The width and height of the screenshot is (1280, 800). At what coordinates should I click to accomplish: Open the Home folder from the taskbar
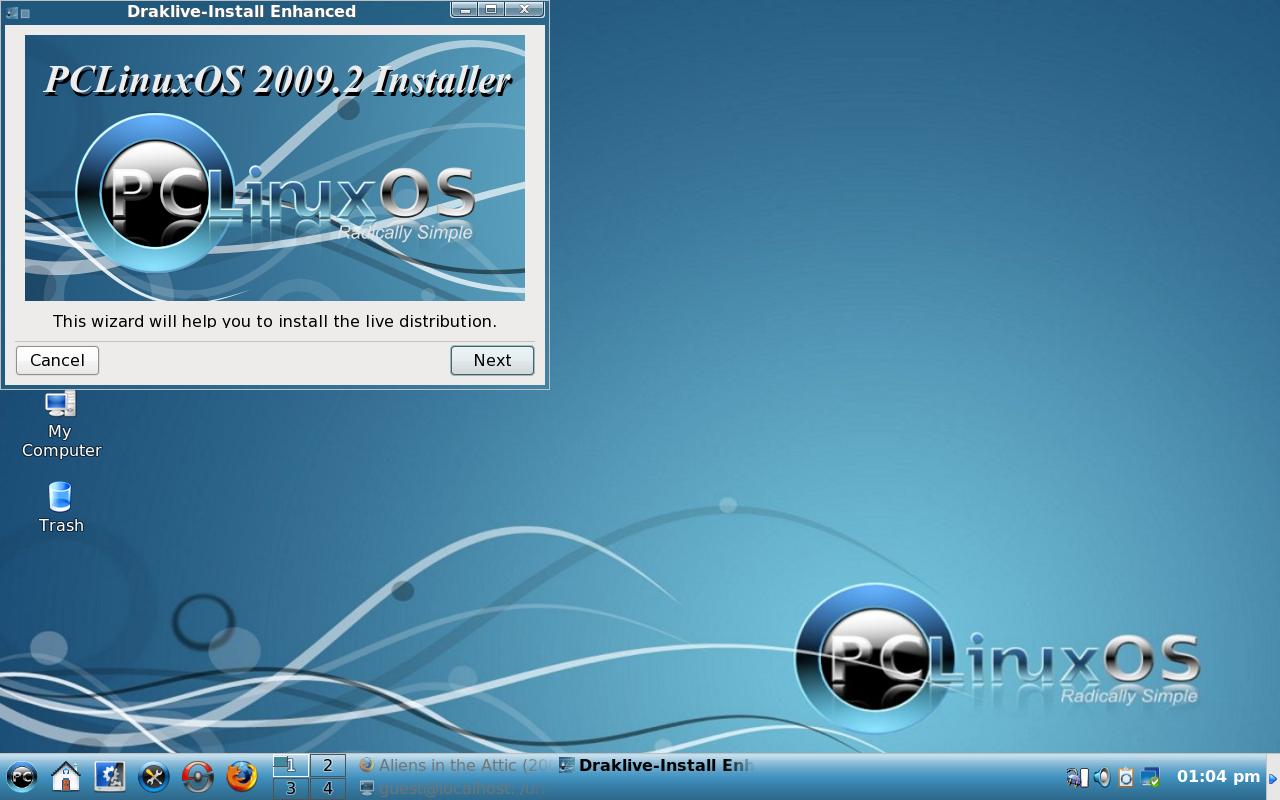(66, 776)
